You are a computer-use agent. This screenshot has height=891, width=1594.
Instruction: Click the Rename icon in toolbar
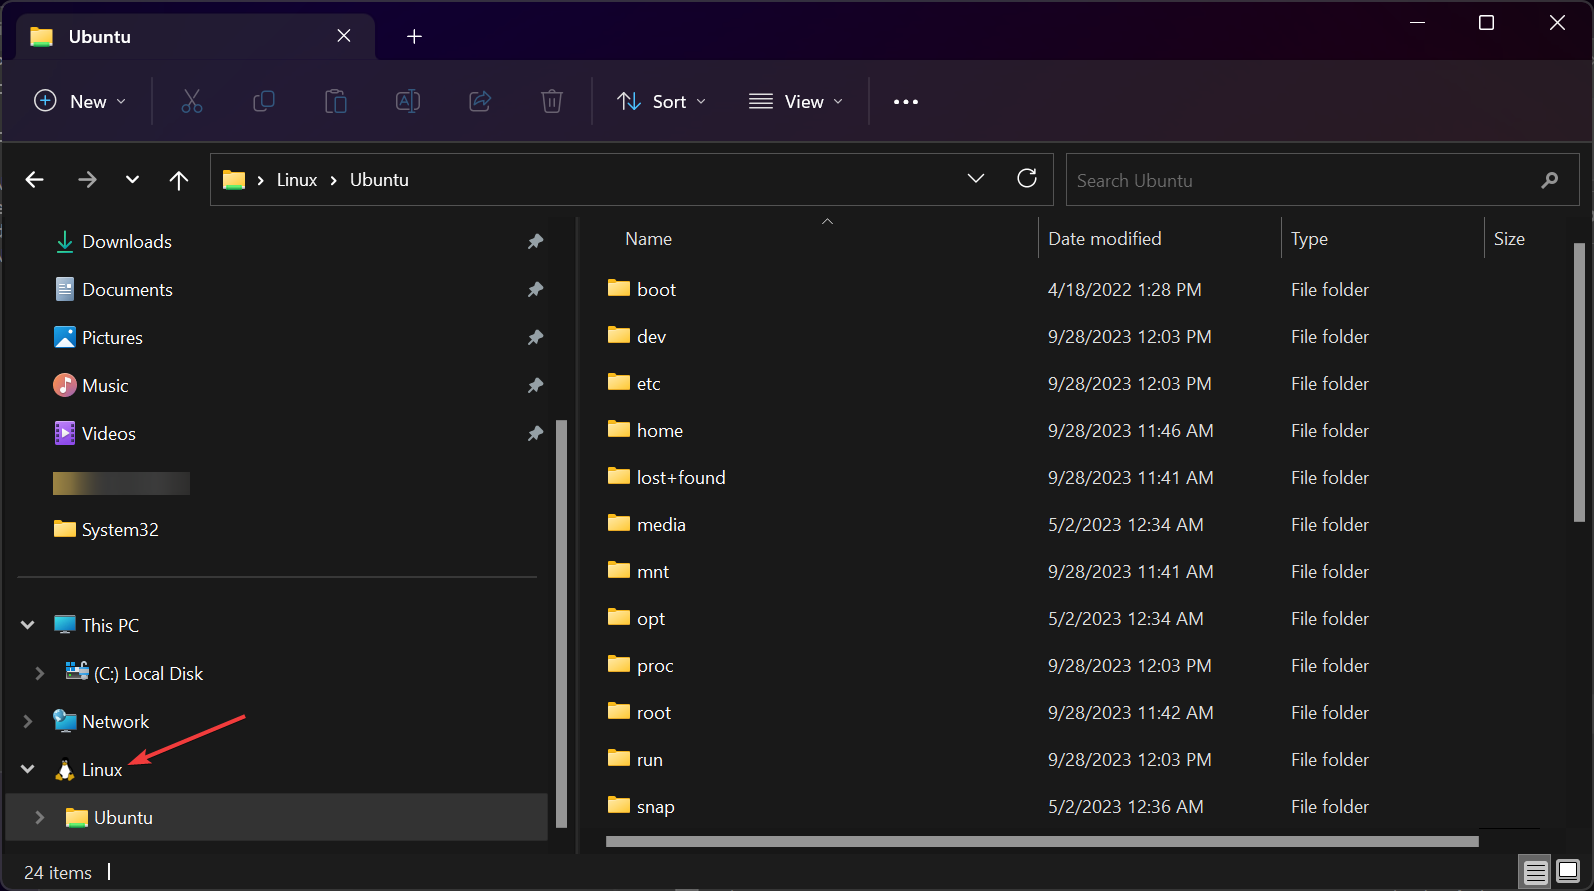408,101
